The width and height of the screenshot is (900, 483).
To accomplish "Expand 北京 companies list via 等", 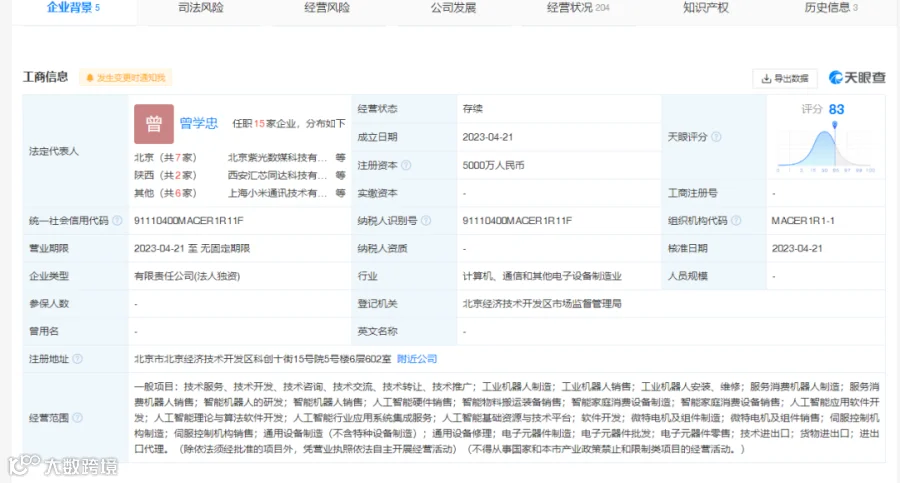I will tap(340, 157).
